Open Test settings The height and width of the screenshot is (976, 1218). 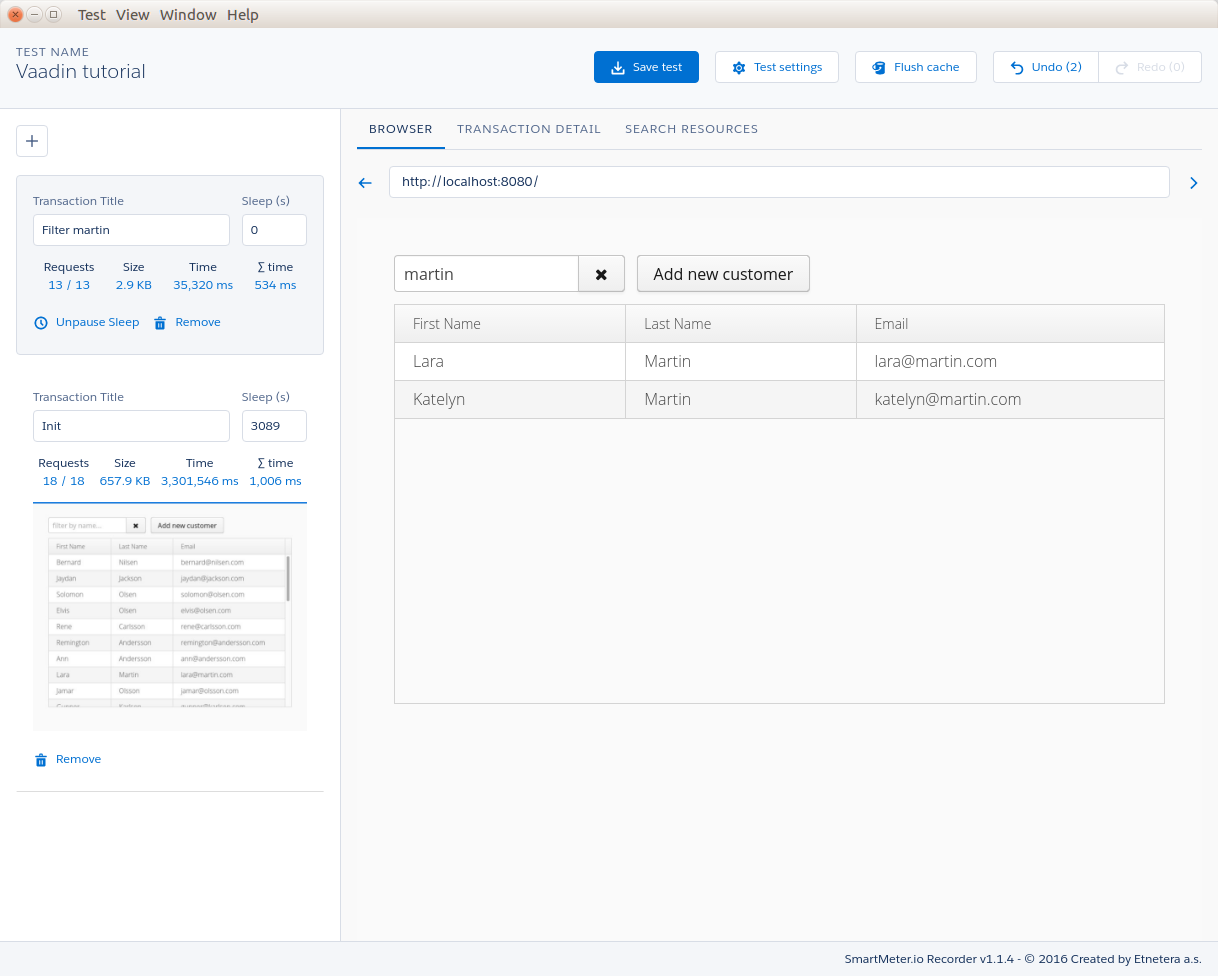pos(776,67)
